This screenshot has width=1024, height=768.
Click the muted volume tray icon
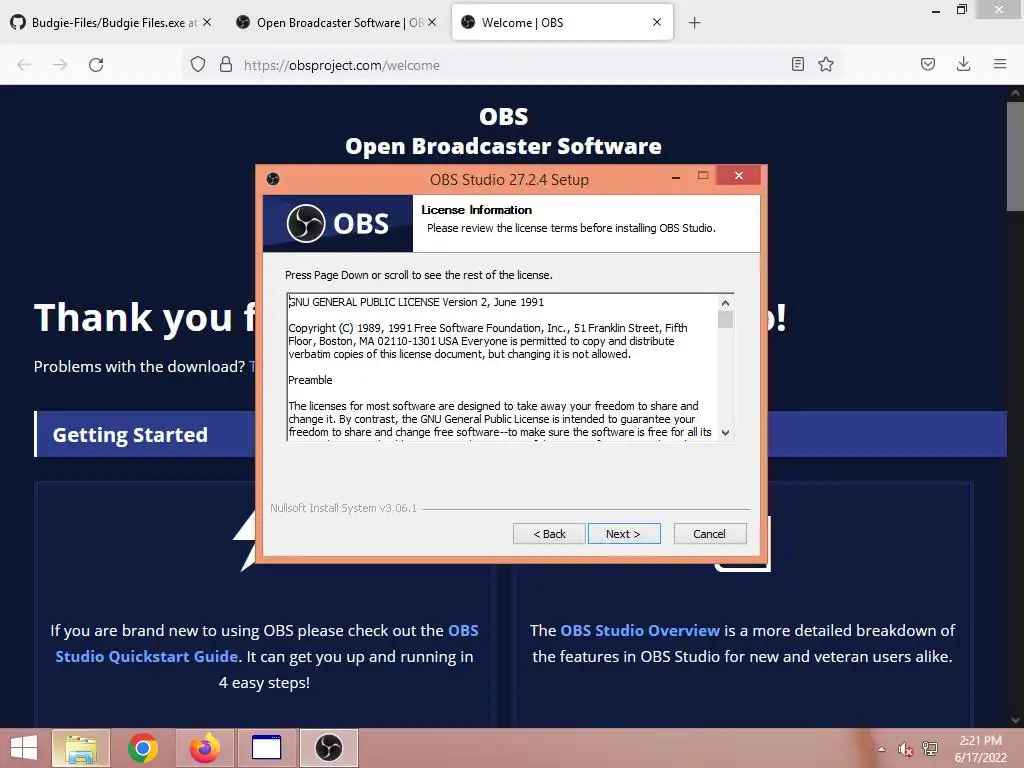(x=905, y=749)
